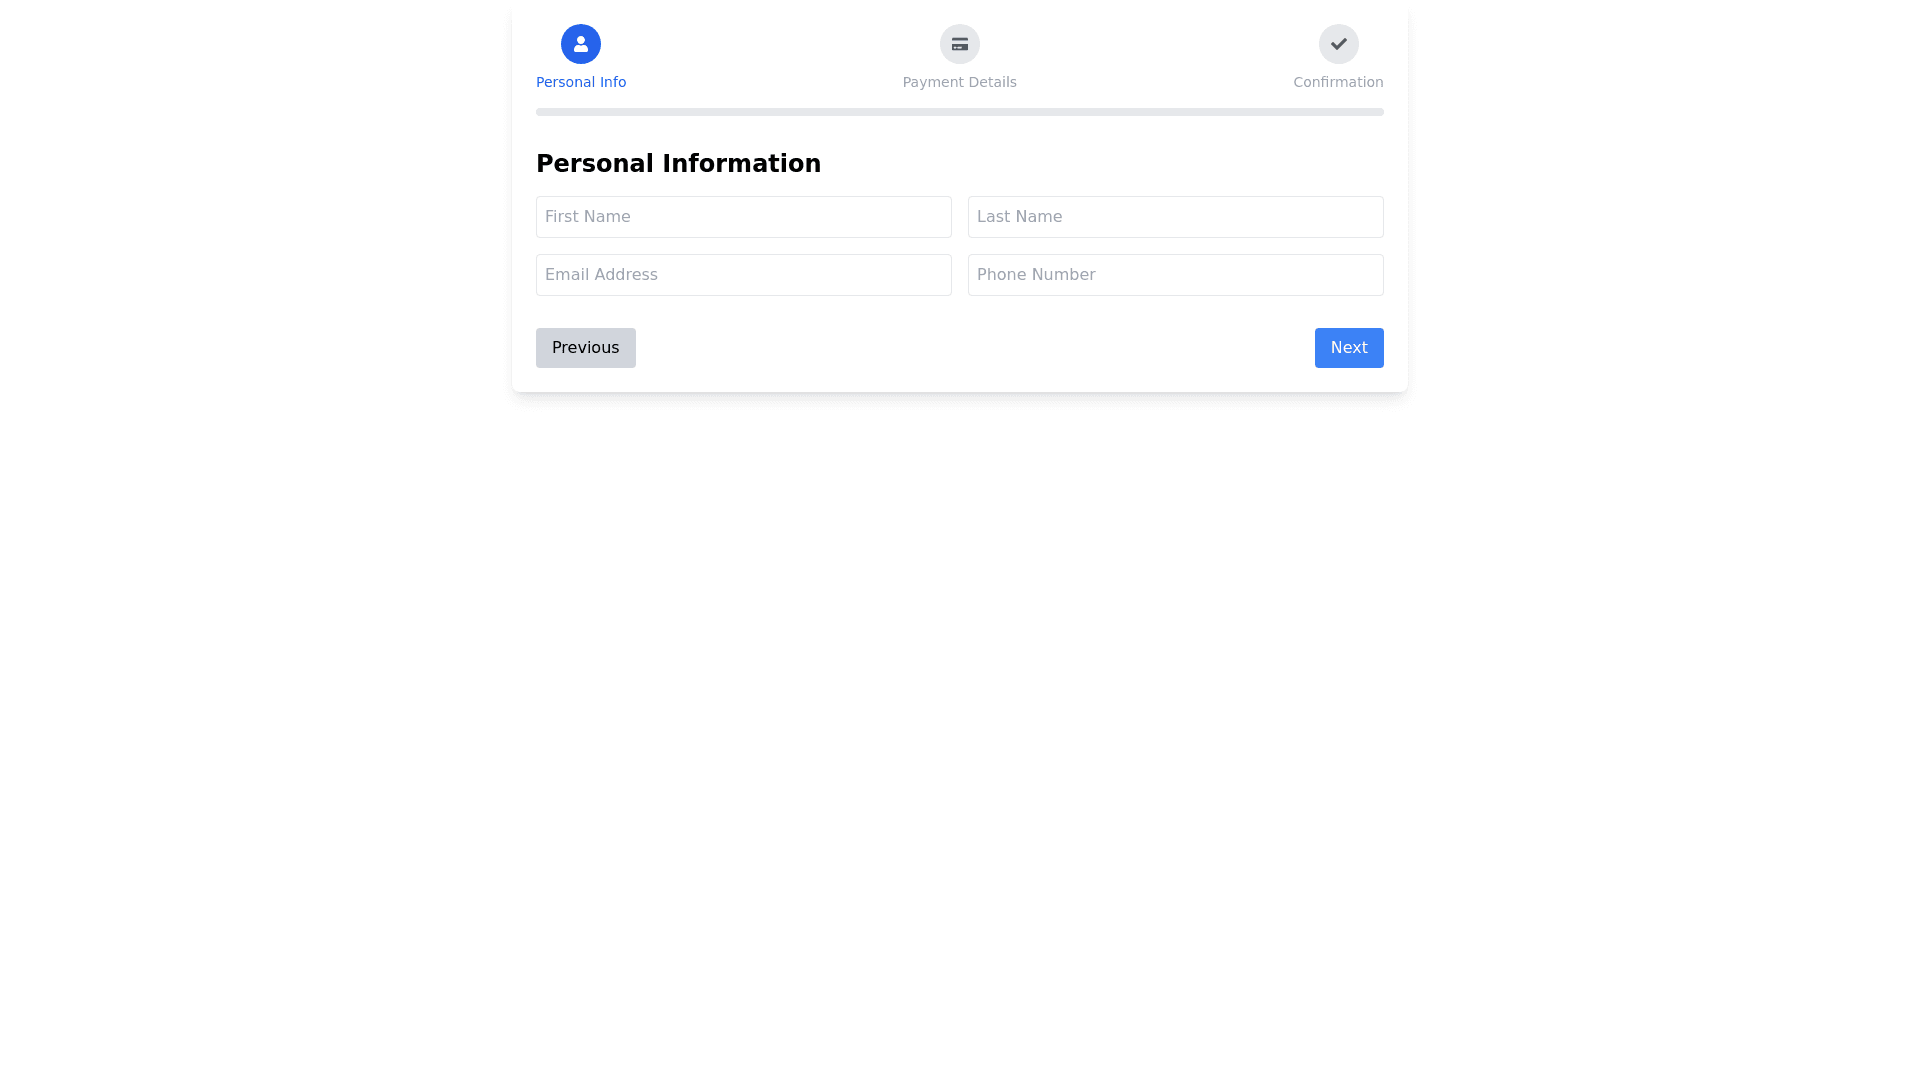Image resolution: width=1920 pixels, height=1080 pixels.
Task: Click the Last Name placeholder text
Action: pyautogui.click(x=1019, y=217)
